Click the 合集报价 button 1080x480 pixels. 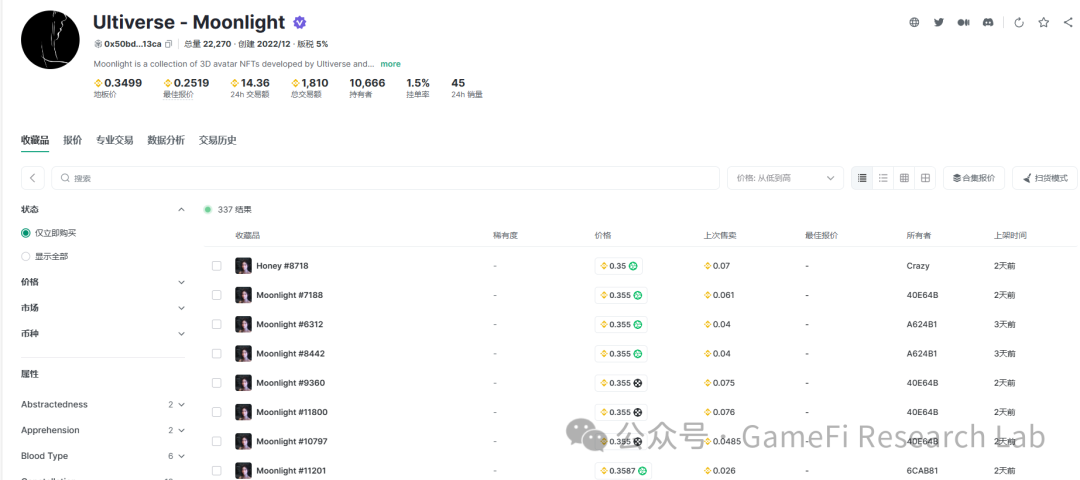[974, 178]
